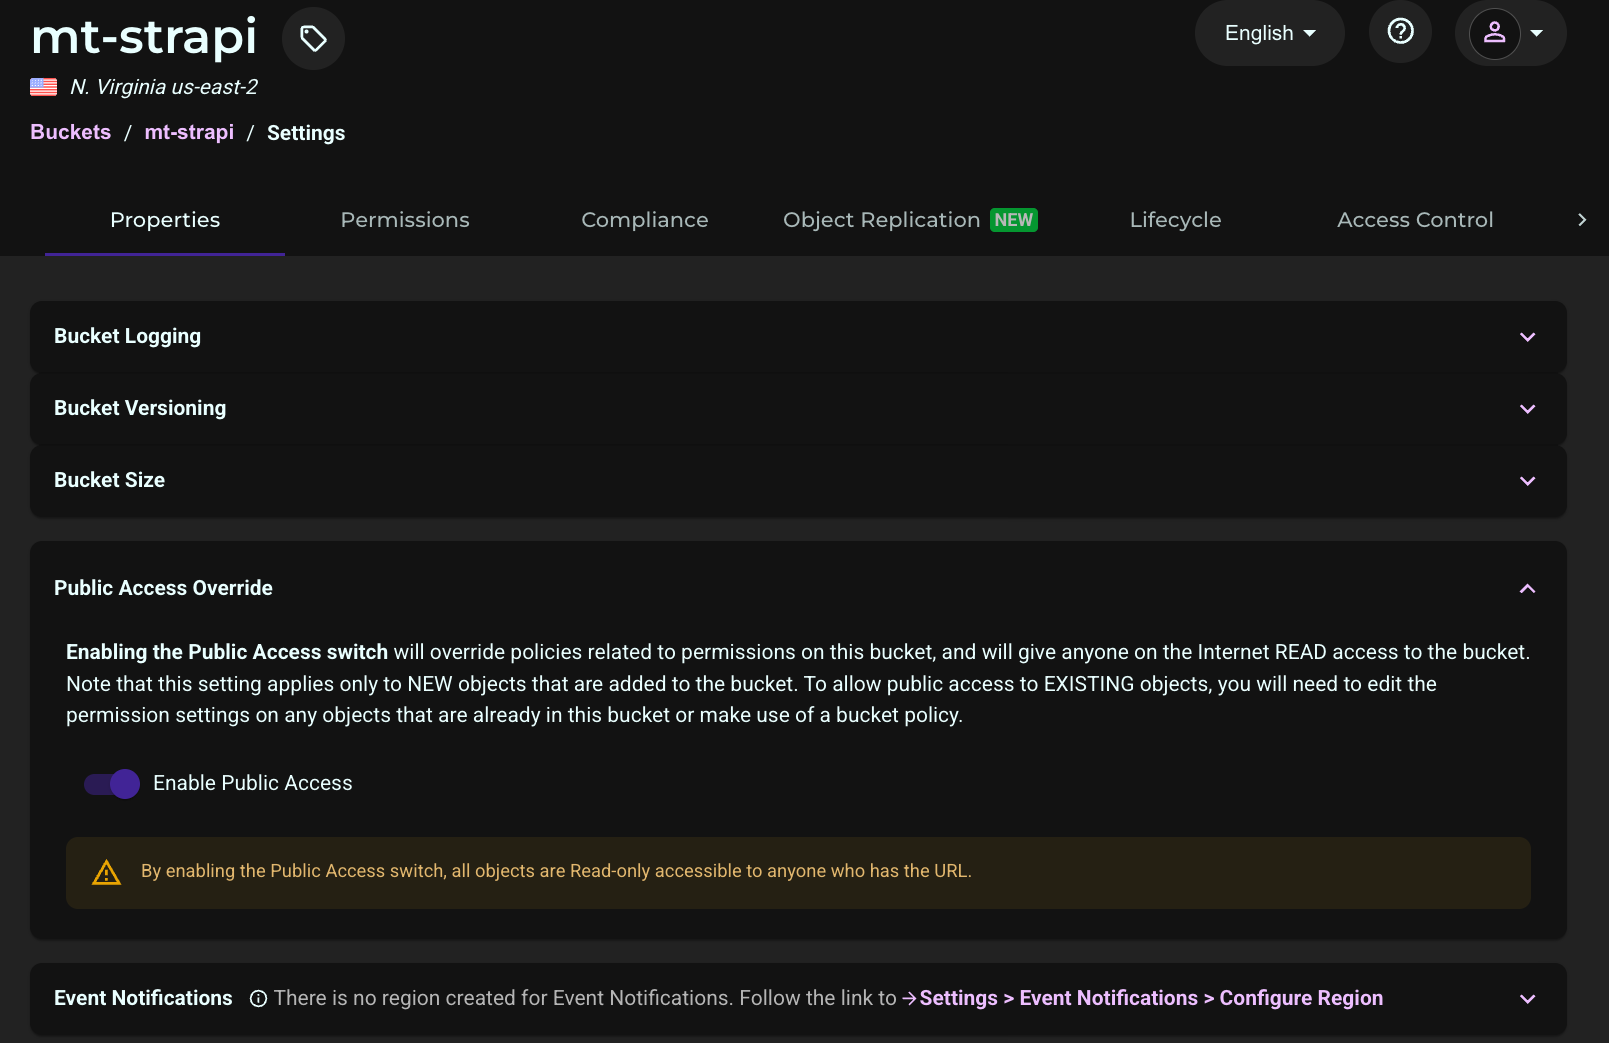Click the Settings breadcrumb text

point(306,133)
